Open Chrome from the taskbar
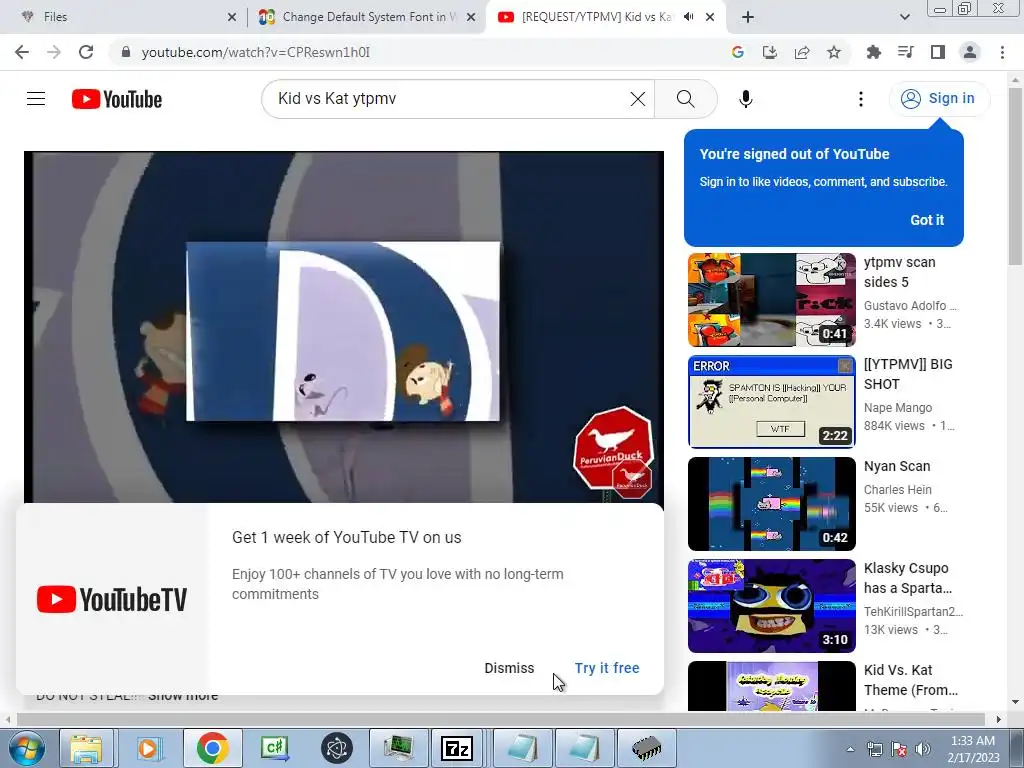The image size is (1024, 768). (x=212, y=748)
